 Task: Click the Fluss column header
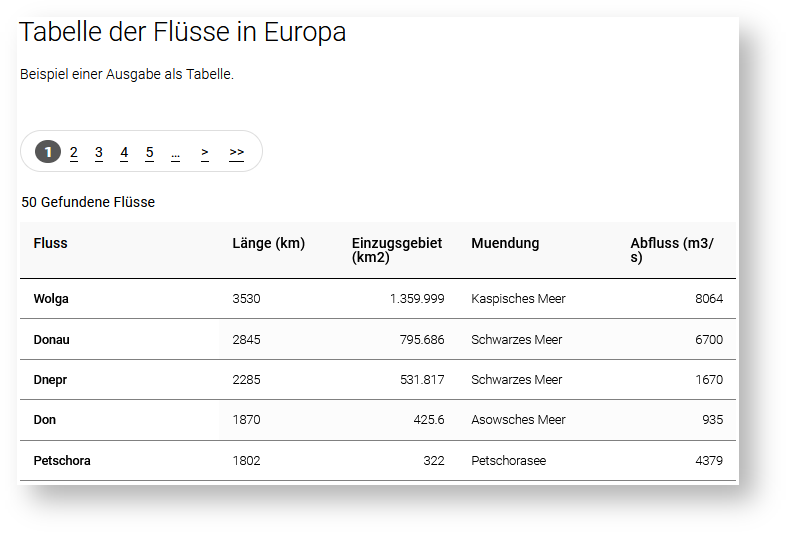50,243
